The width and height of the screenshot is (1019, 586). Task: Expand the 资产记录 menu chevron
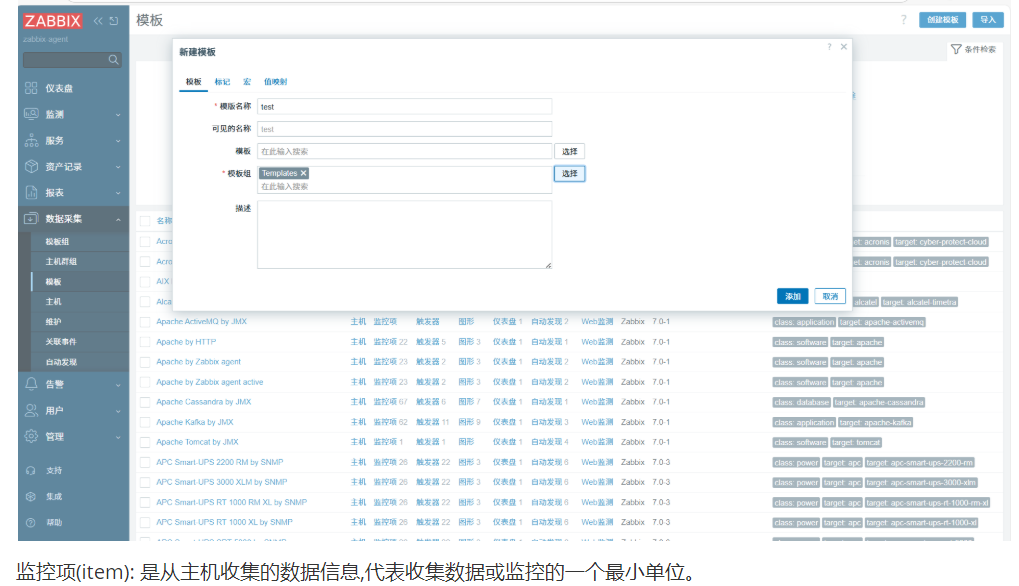(x=118, y=167)
